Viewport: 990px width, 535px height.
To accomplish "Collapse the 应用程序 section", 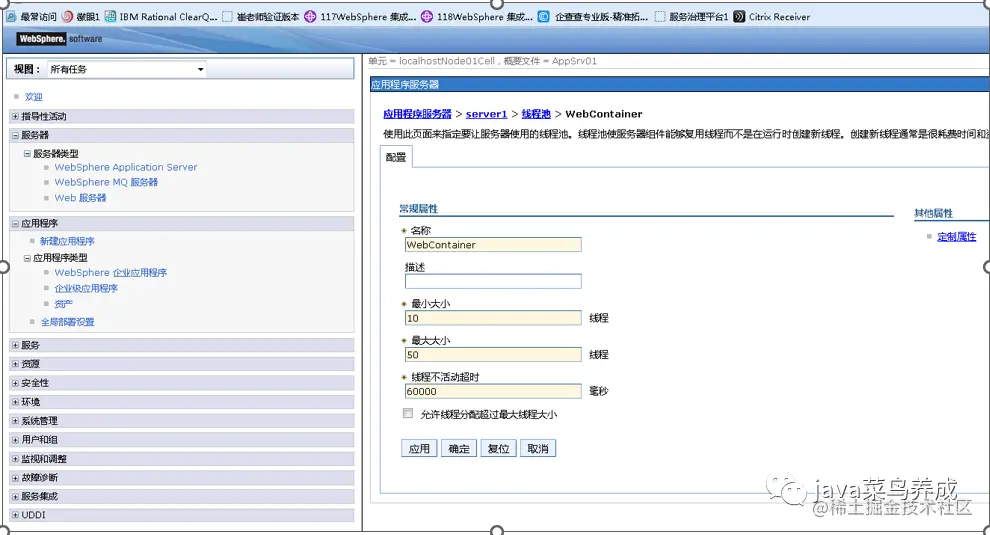I will (16, 224).
